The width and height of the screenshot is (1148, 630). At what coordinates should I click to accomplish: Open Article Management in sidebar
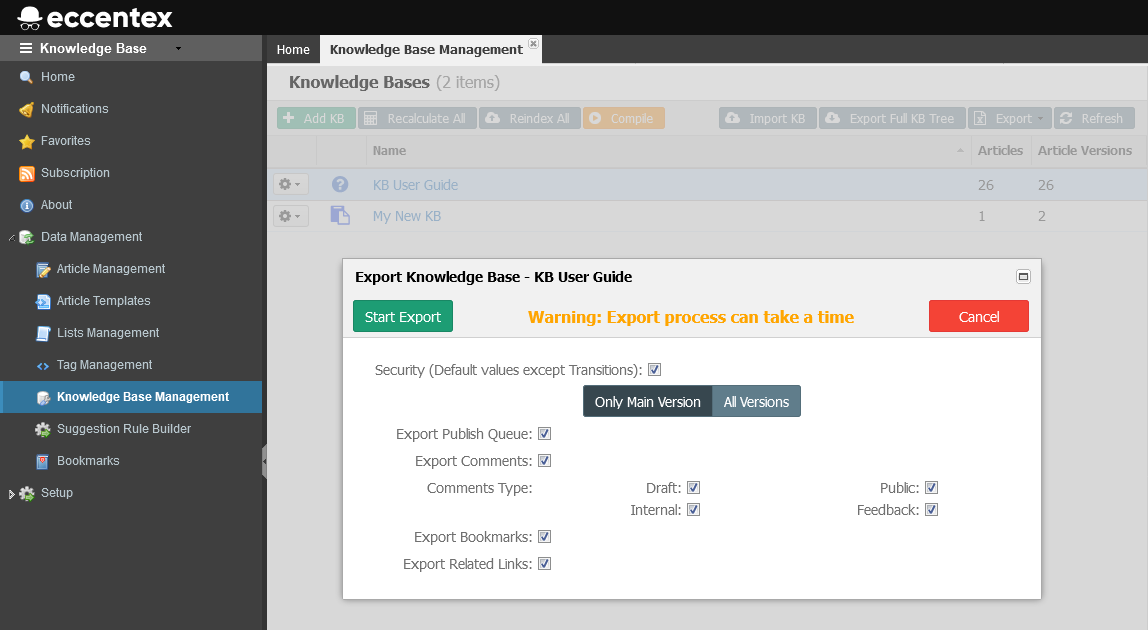111,269
